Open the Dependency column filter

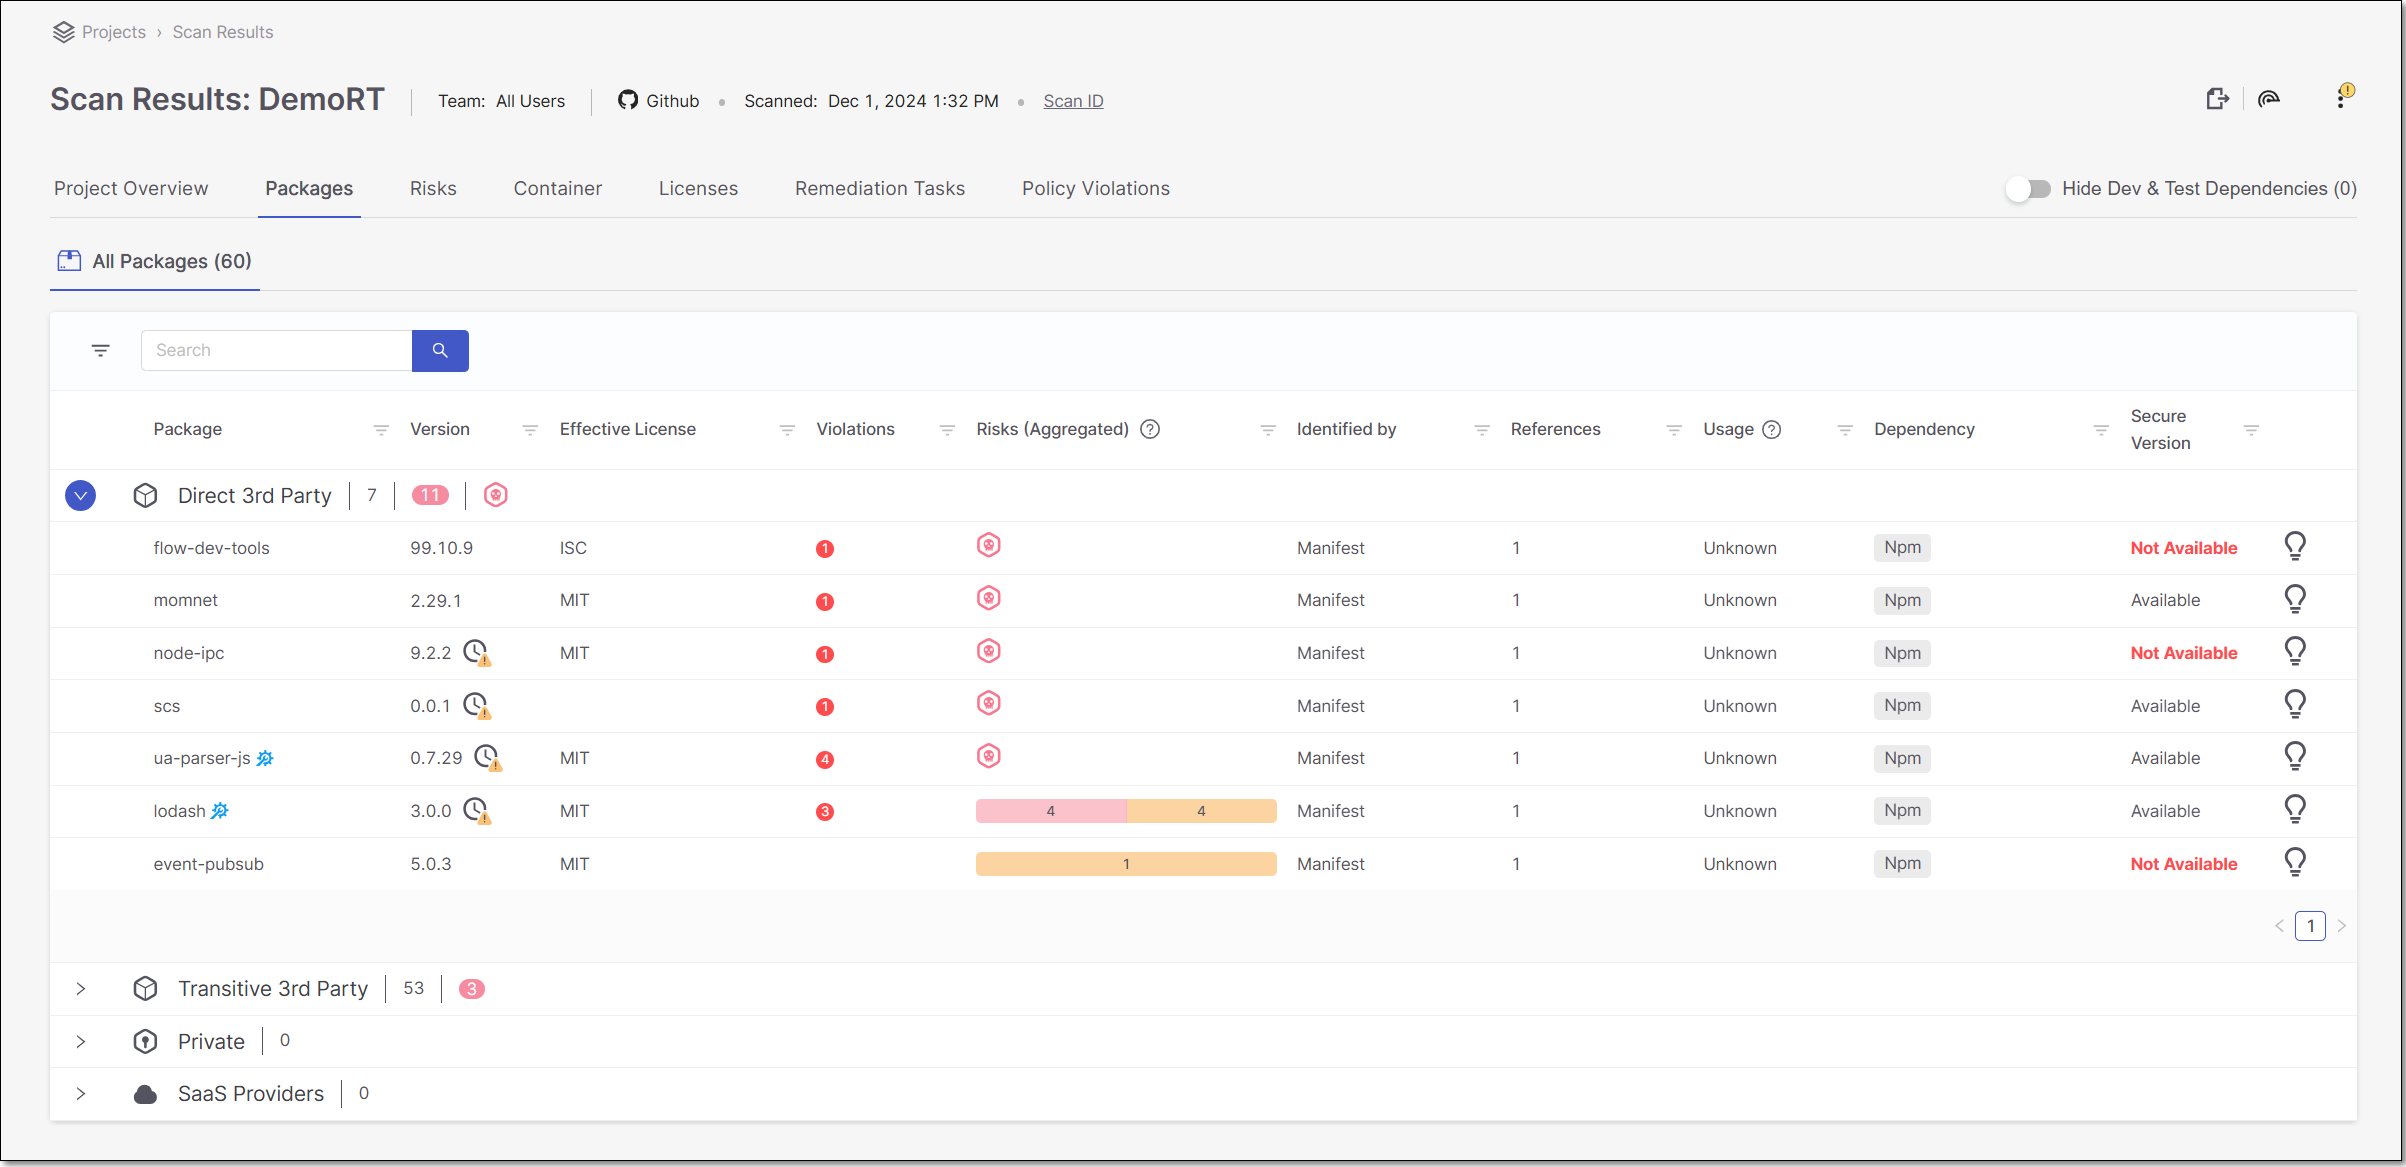[2100, 430]
